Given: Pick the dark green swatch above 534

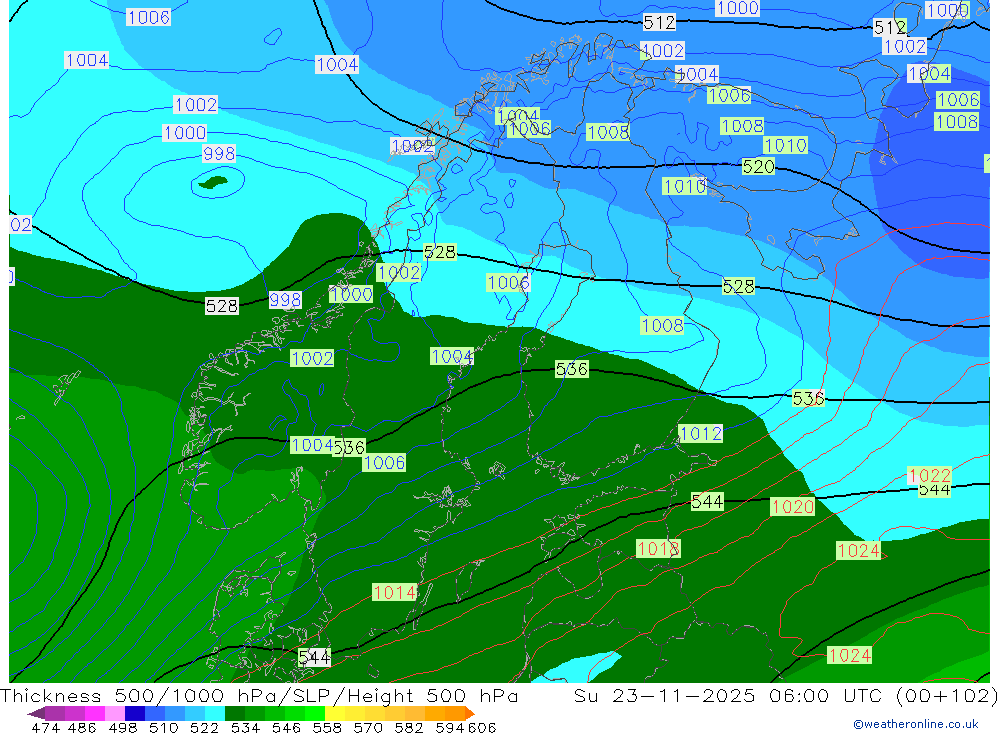Looking at the screenshot, I should coord(235,714).
